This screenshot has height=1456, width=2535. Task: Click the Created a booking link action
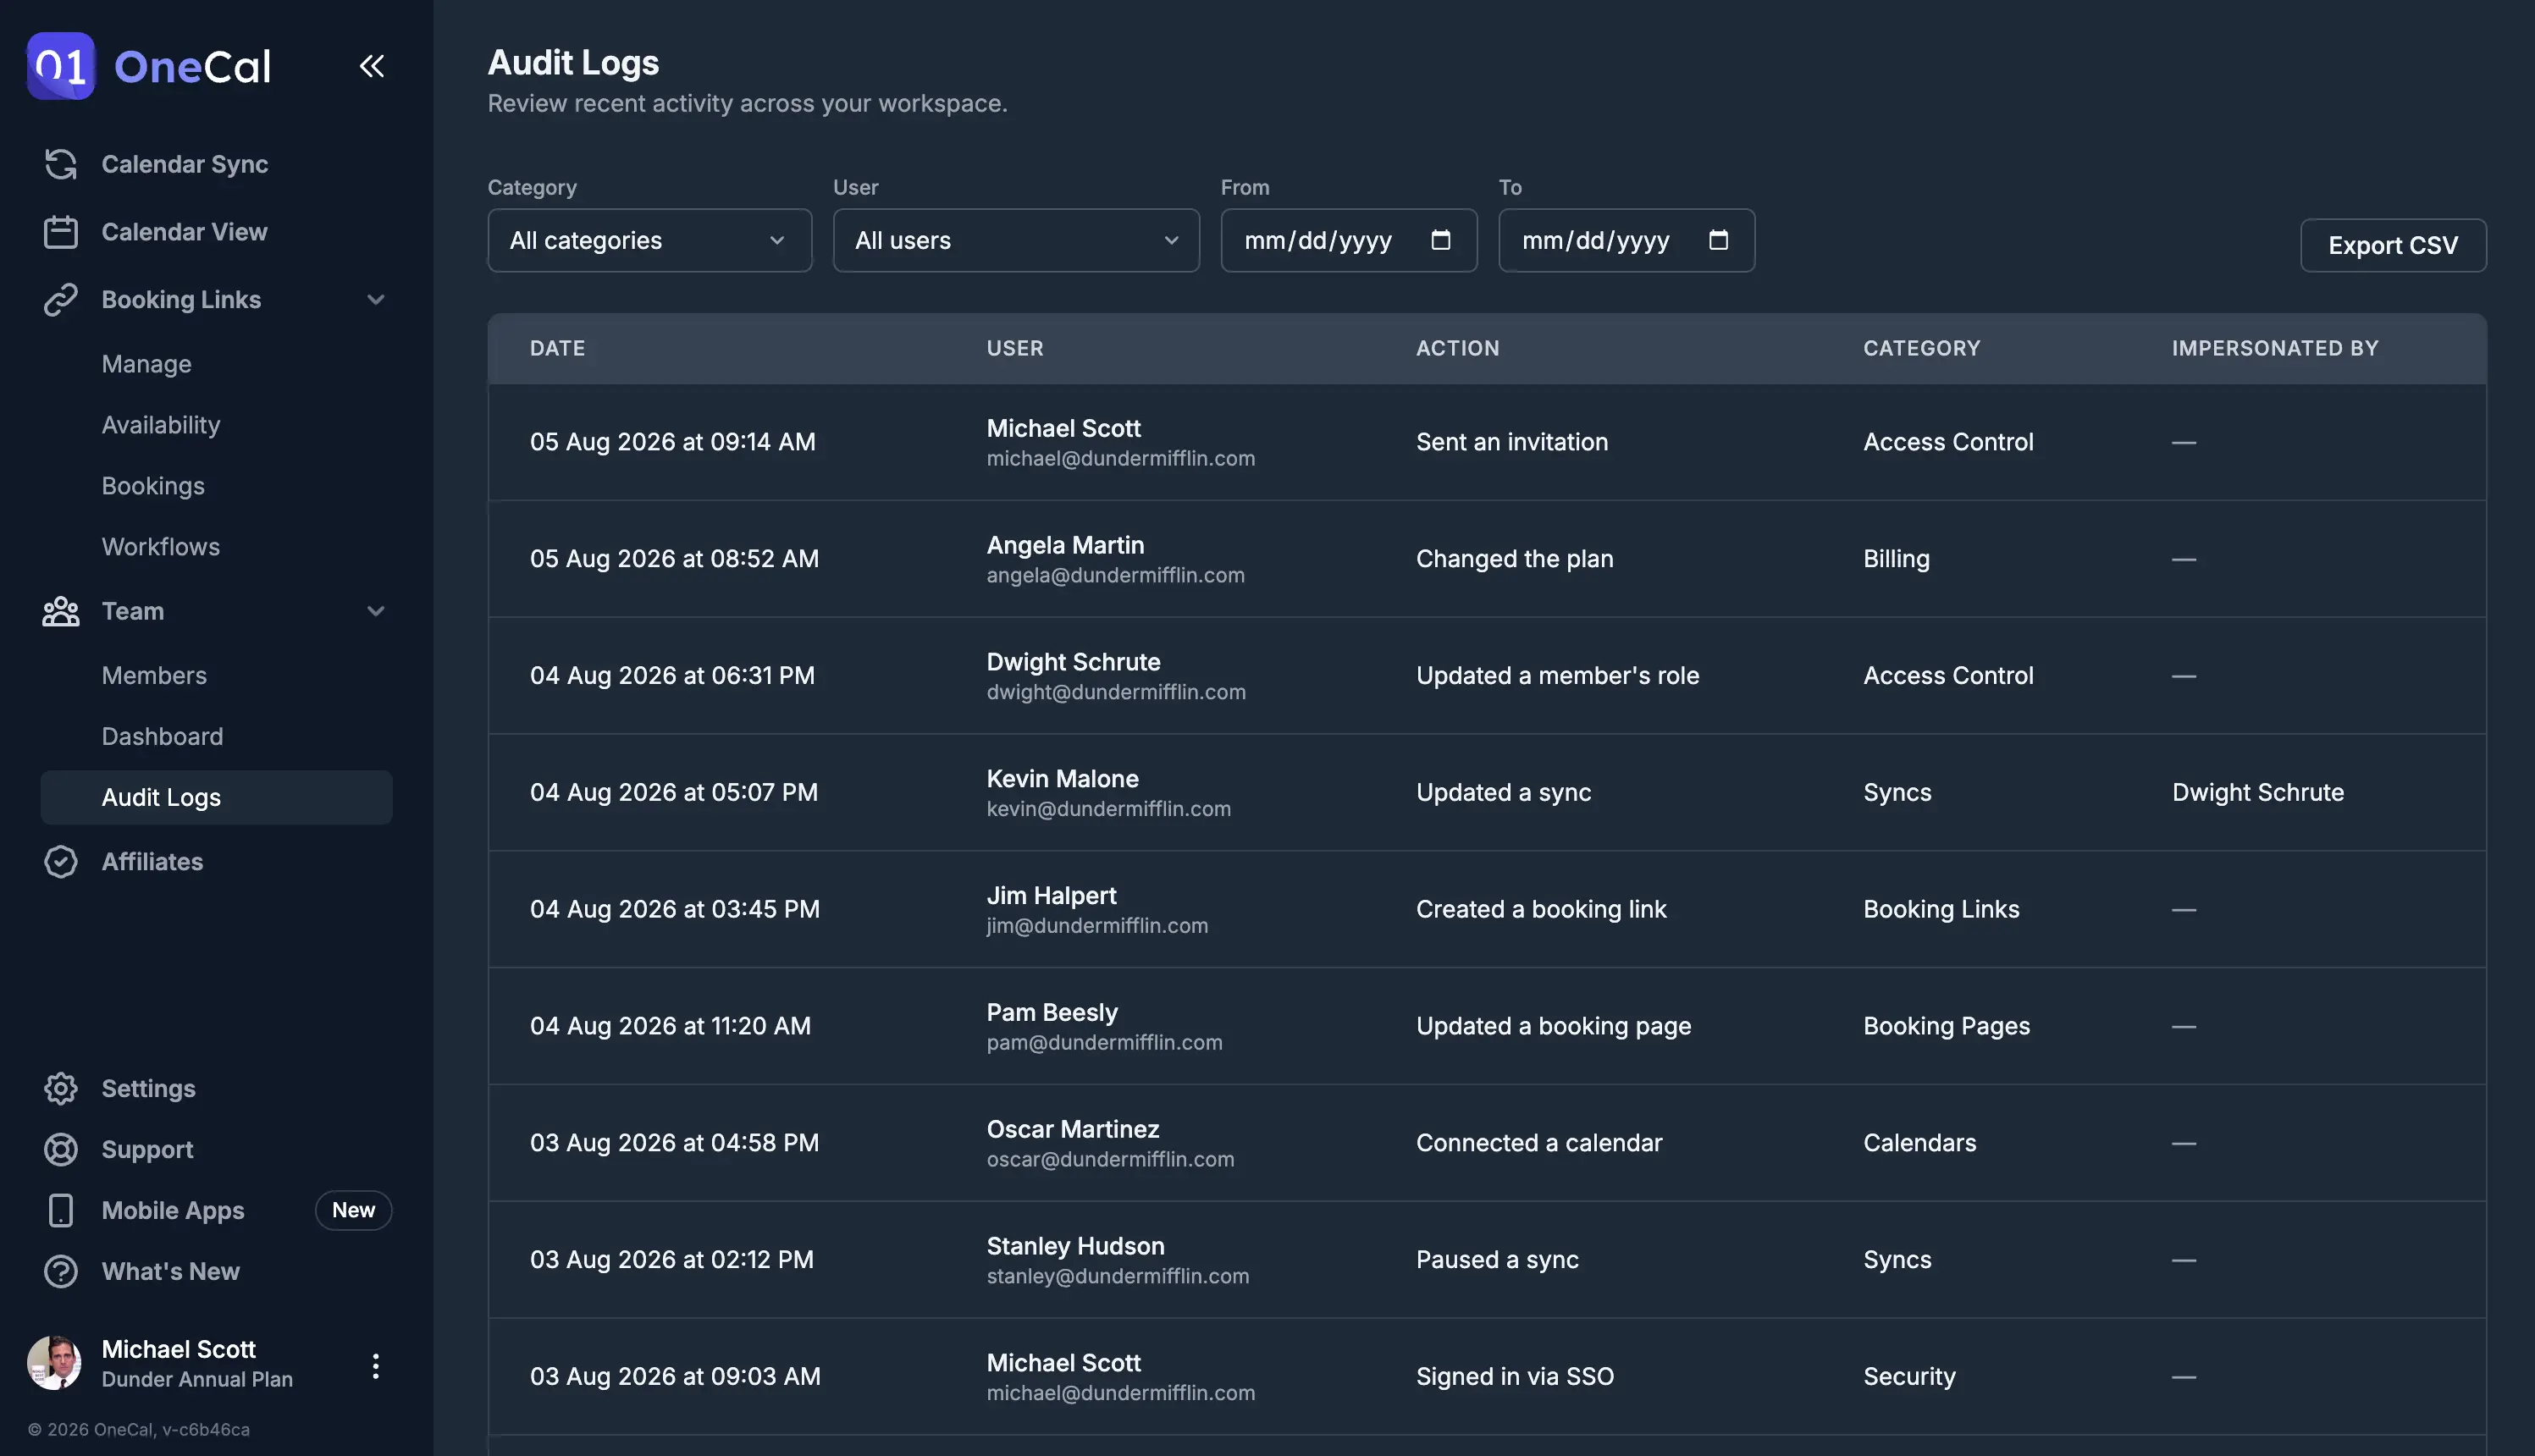(x=1541, y=910)
